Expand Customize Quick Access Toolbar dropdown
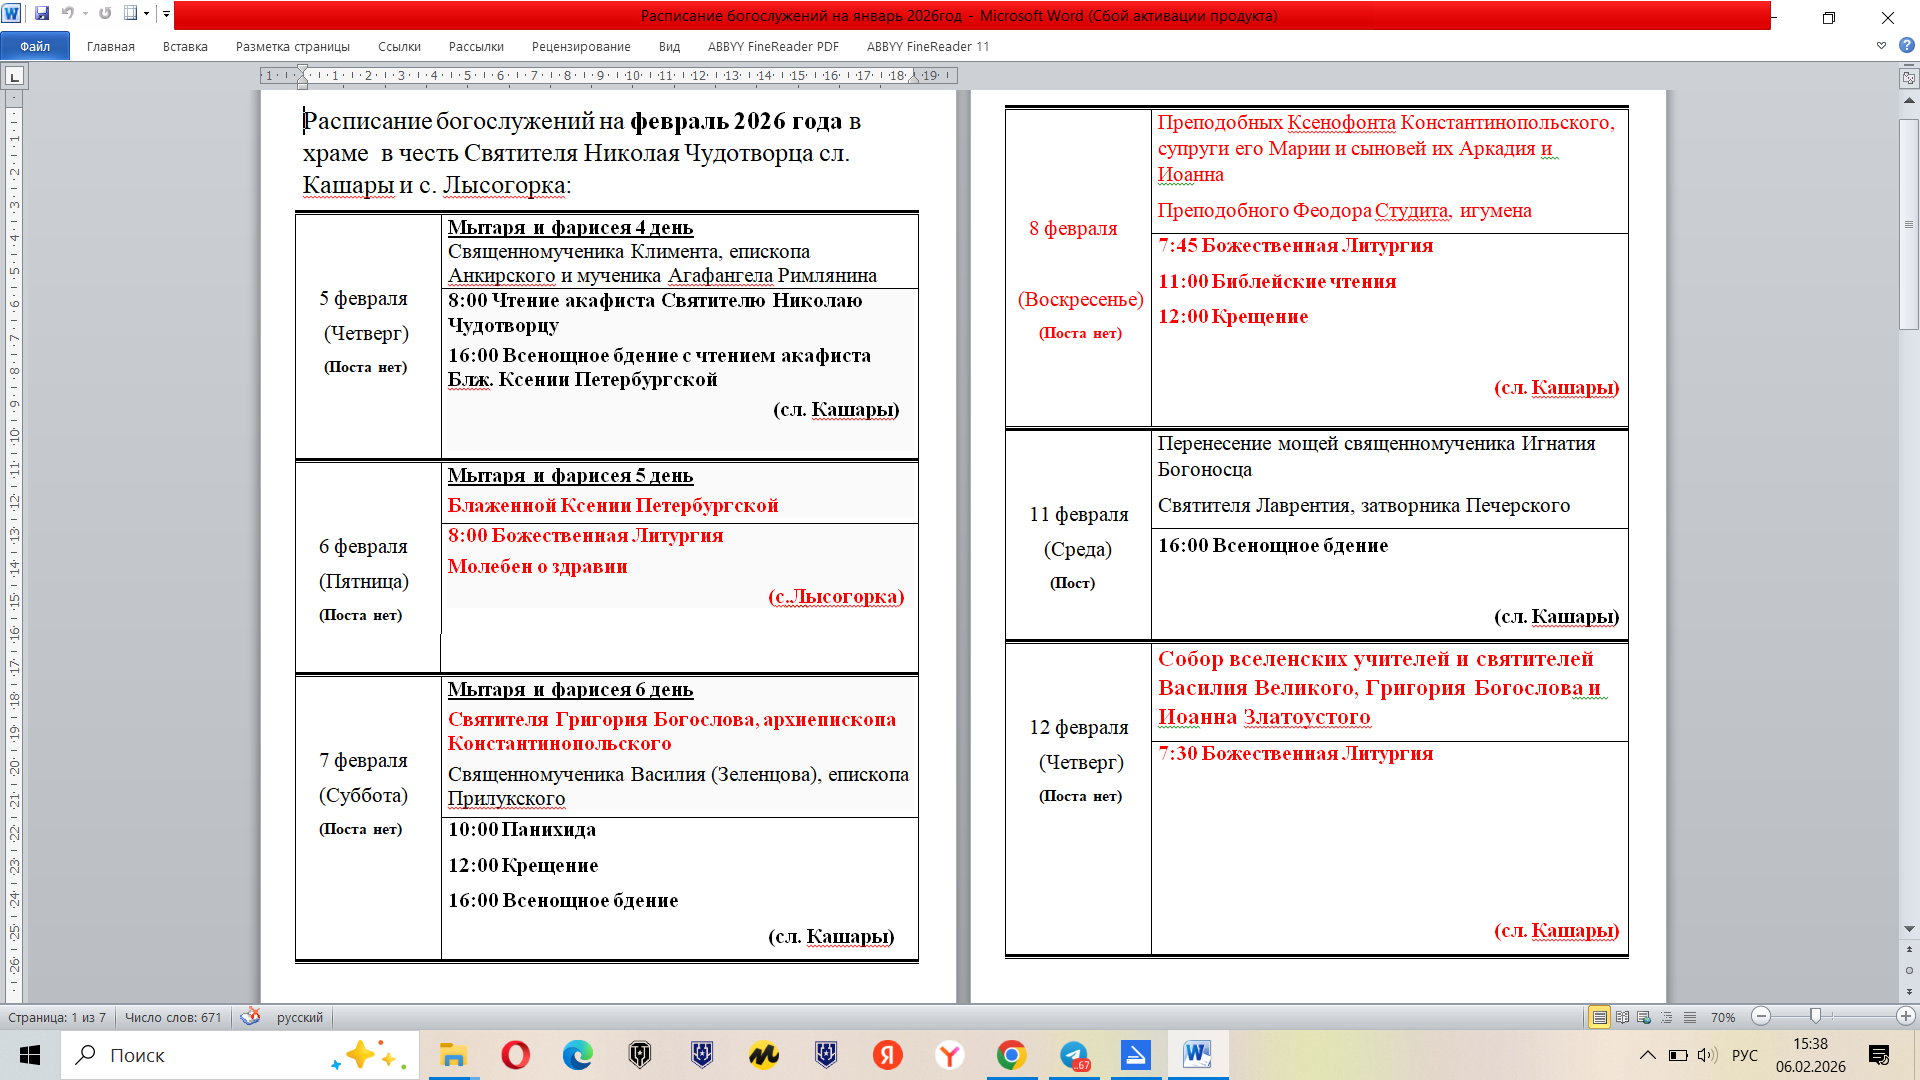Screen dimensions: 1920x1080 167,14
